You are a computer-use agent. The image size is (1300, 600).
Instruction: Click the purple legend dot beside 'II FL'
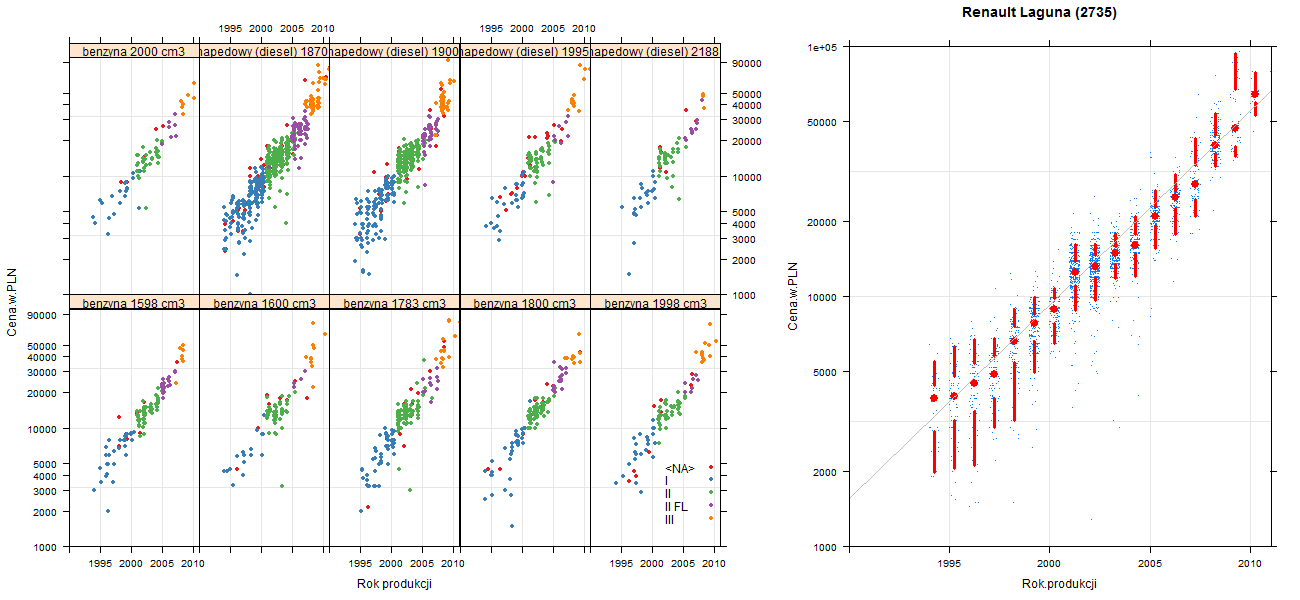(711, 505)
